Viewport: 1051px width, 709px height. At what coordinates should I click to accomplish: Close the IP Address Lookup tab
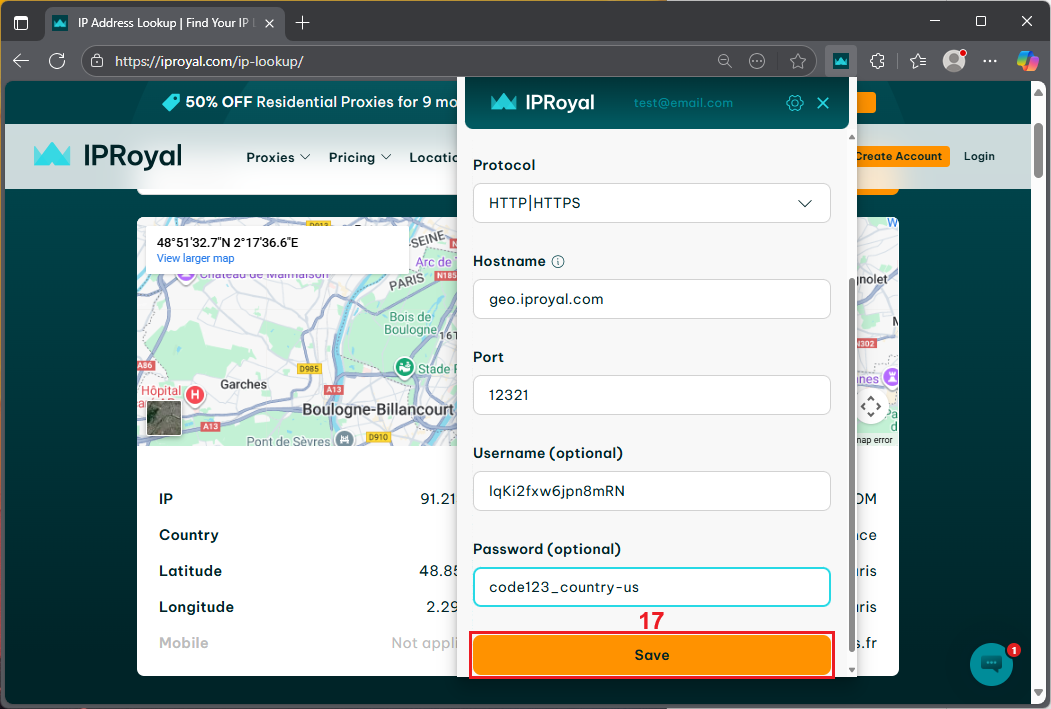pos(269,23)
